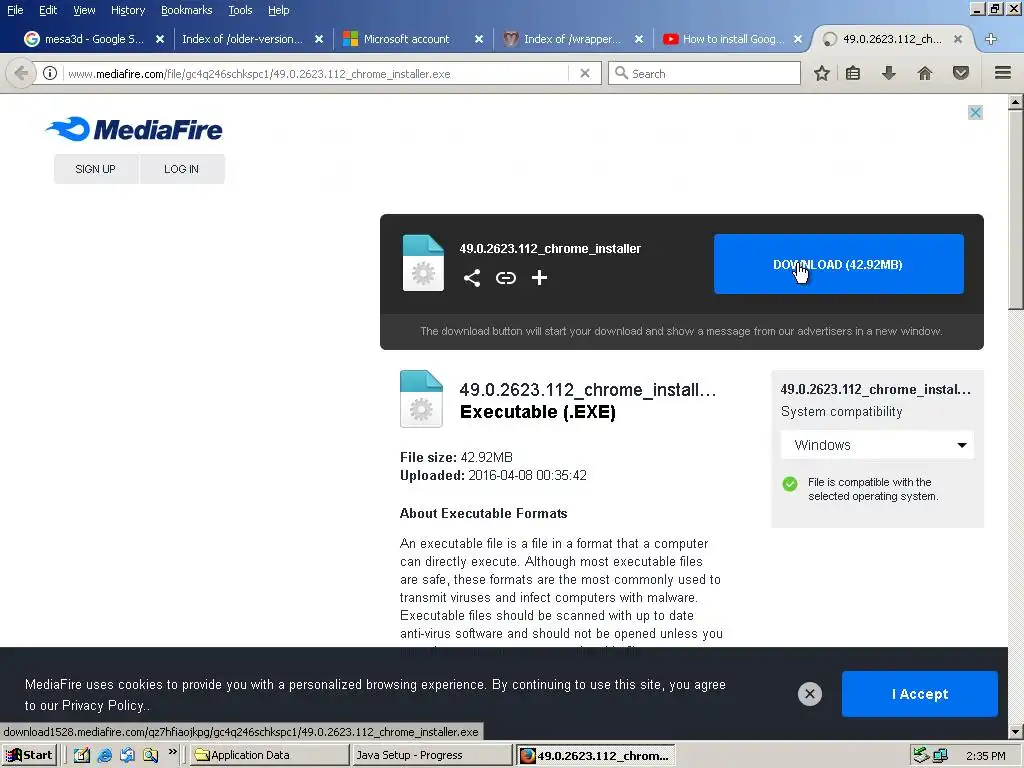This screenshot has height=768, width=1024.
Task: Click the bookmark star icon
Action: (x=822, y=73)
